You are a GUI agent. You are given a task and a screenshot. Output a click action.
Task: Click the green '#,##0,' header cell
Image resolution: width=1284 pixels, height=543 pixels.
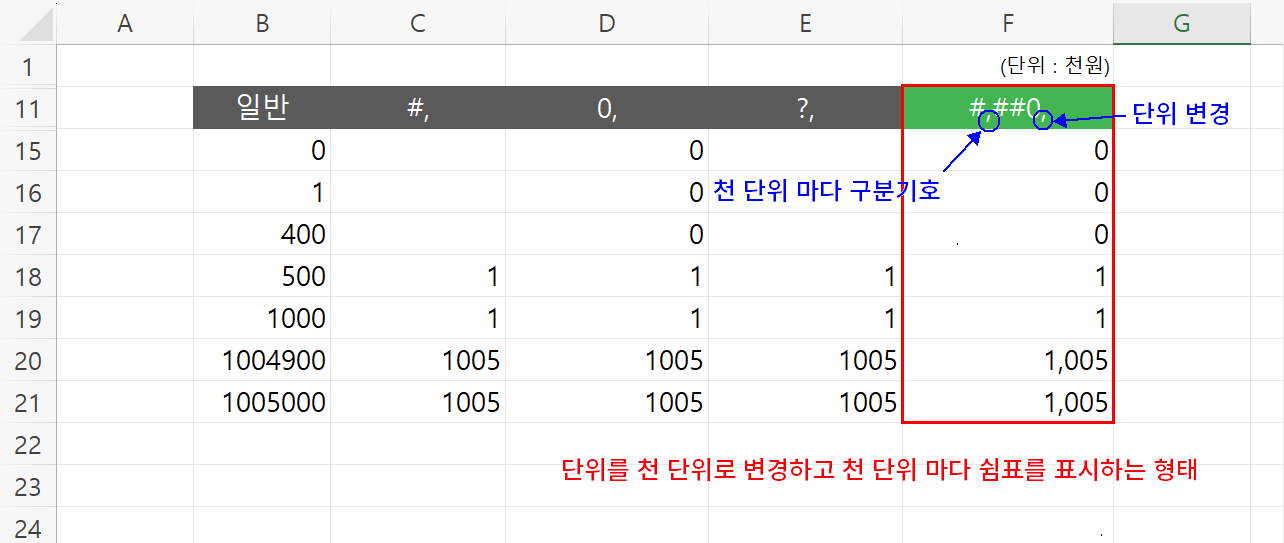point(1007,108)
